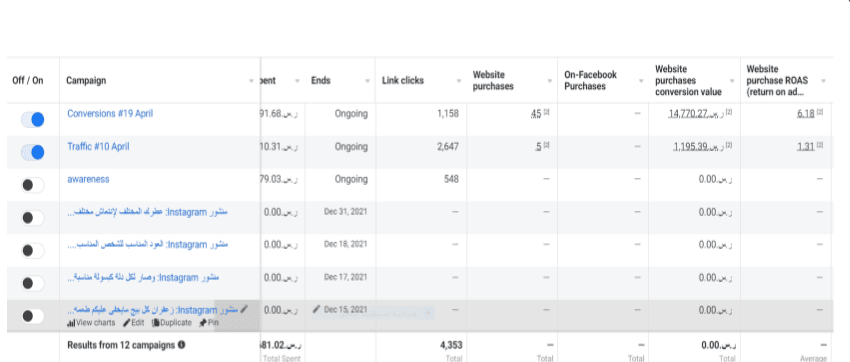Open the Traffic #10 April campaign link
Viewport: 850px width, 362px height.
click(x=98, y=147)
